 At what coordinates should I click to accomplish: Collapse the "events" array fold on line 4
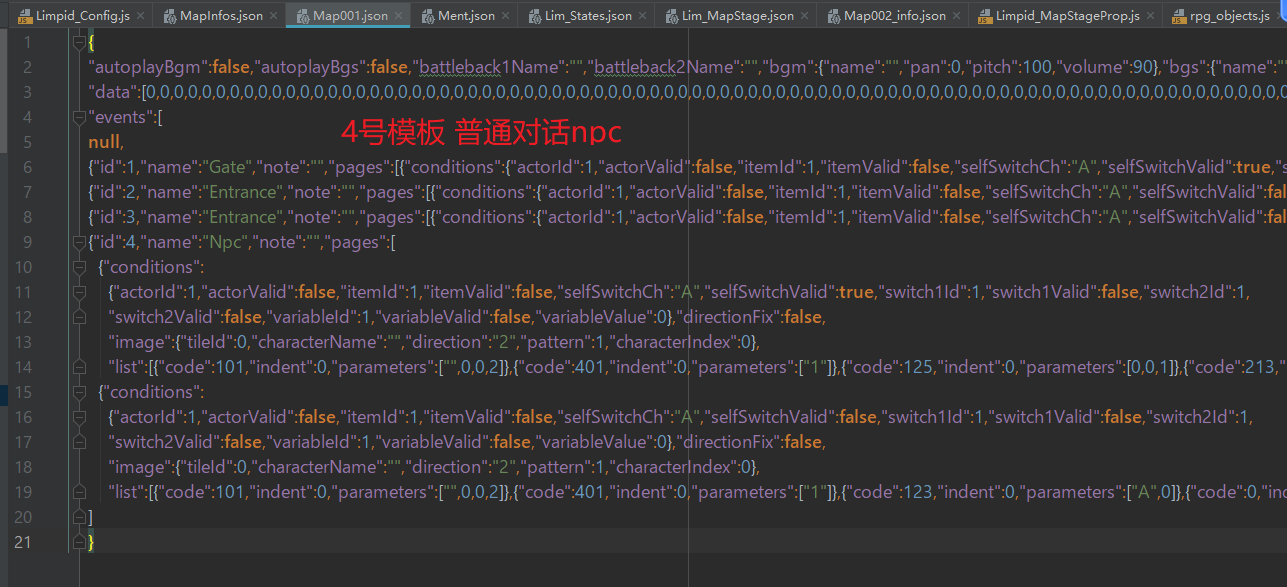pyautogui.click(x=77, y=117)
